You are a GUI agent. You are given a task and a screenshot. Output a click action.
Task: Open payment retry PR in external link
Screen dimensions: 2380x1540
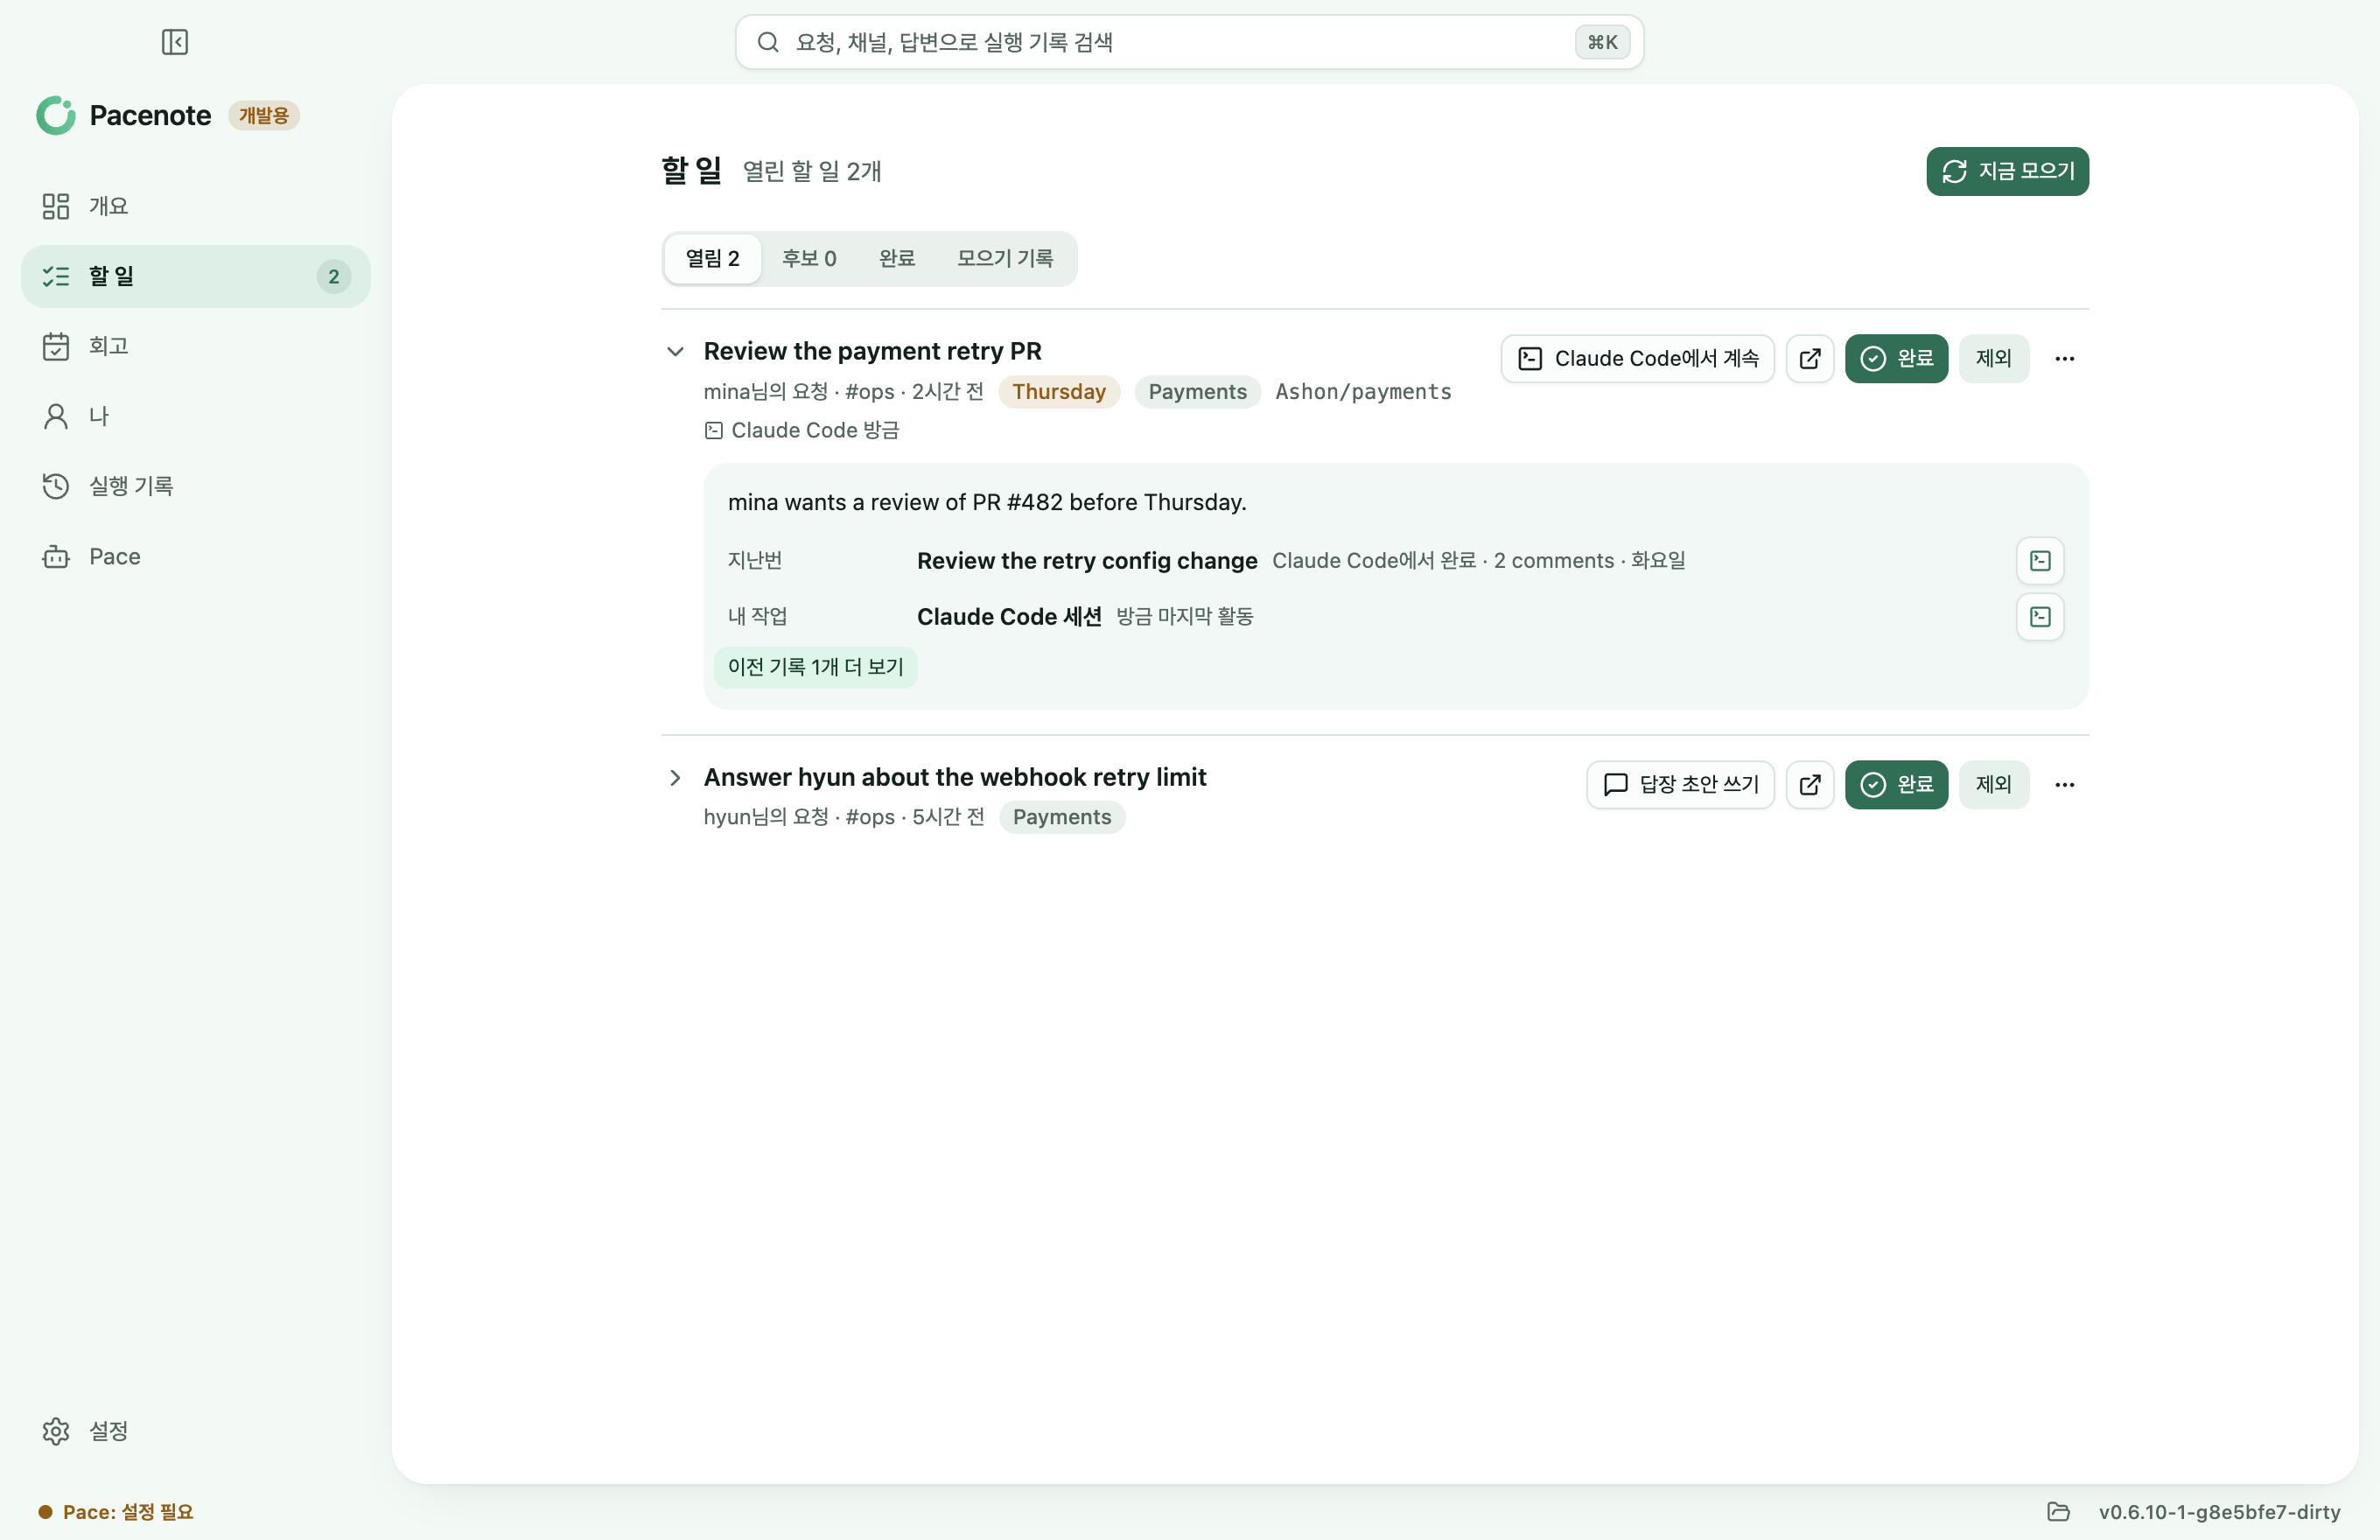click(x=1810, y=359)
